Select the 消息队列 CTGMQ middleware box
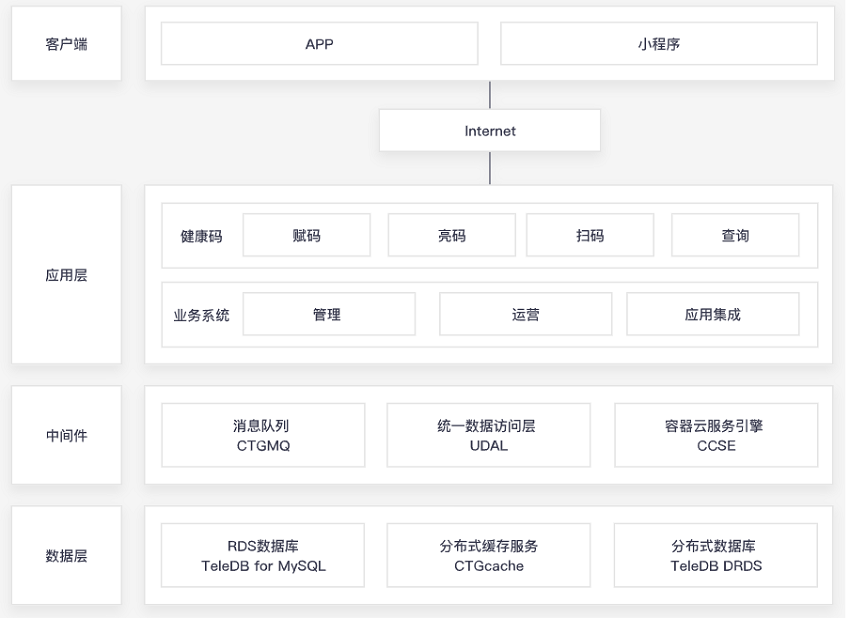Image resolution: width=850 pixels, height=618 pixels. (263, 435)
